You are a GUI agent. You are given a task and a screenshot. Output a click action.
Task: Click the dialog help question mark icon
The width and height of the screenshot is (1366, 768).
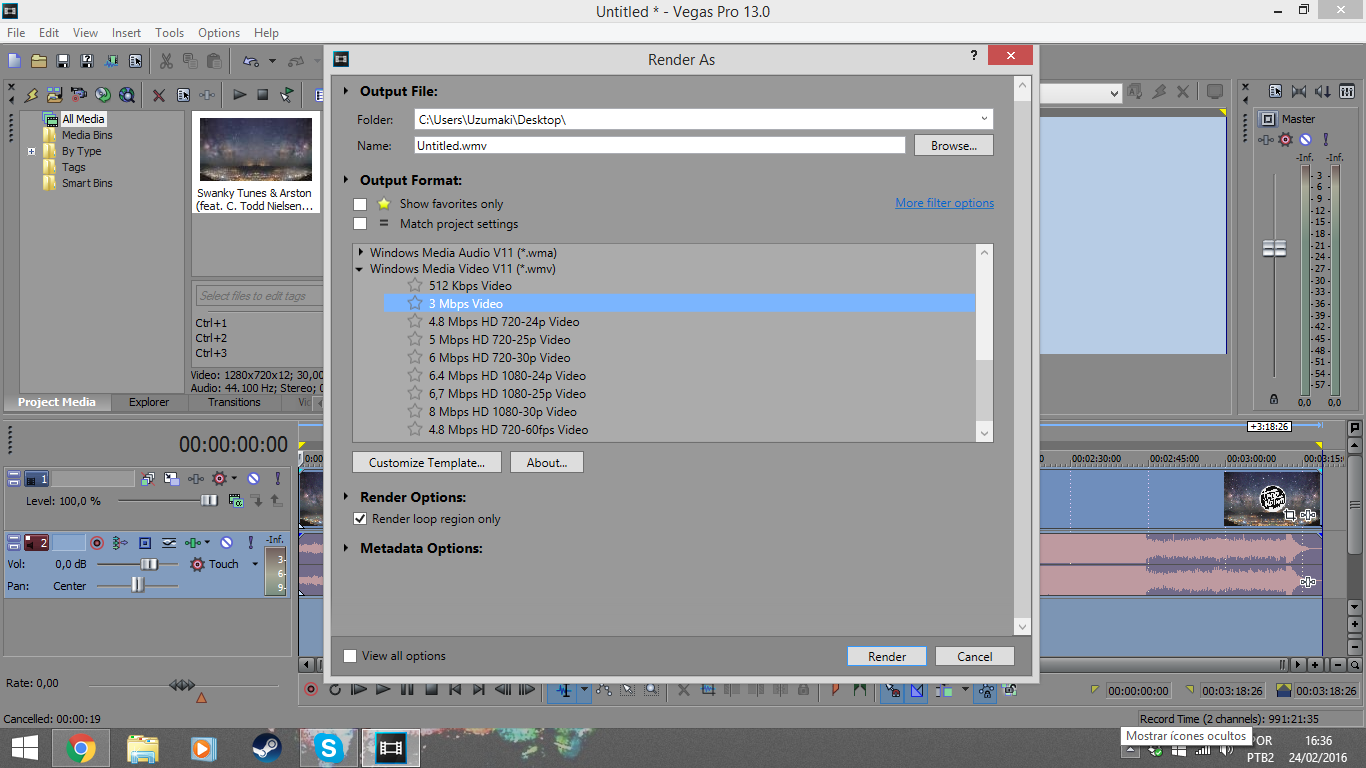(x=974, y=56)
